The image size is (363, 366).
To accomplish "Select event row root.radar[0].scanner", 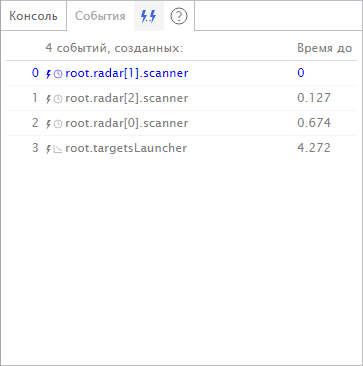I will click(181, 123).
